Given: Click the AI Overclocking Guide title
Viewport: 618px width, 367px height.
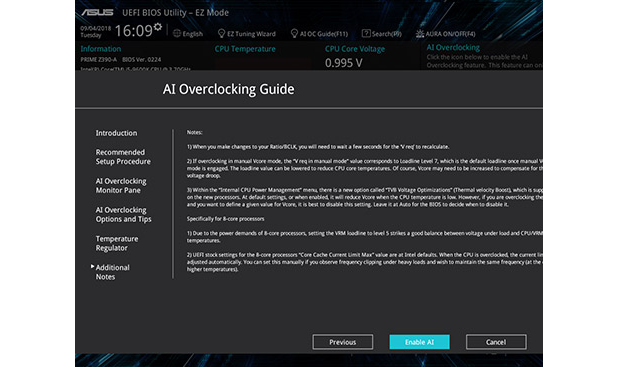Looking at the screenshot, I should [228, 89].
